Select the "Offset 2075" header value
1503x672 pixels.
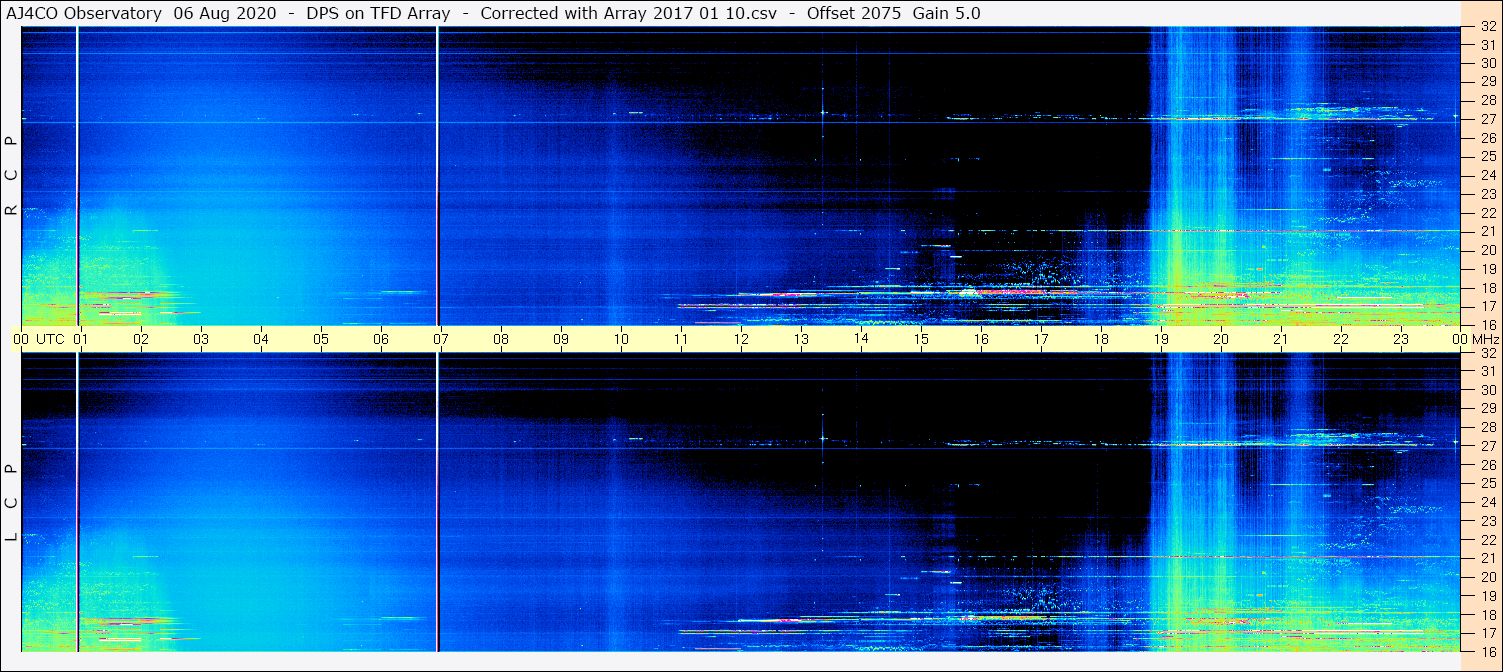pyautogui.click(x=854, y=13)
